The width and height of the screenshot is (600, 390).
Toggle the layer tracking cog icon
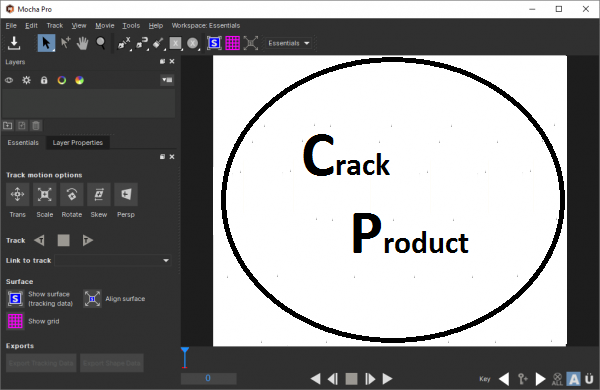click(26, 80)
